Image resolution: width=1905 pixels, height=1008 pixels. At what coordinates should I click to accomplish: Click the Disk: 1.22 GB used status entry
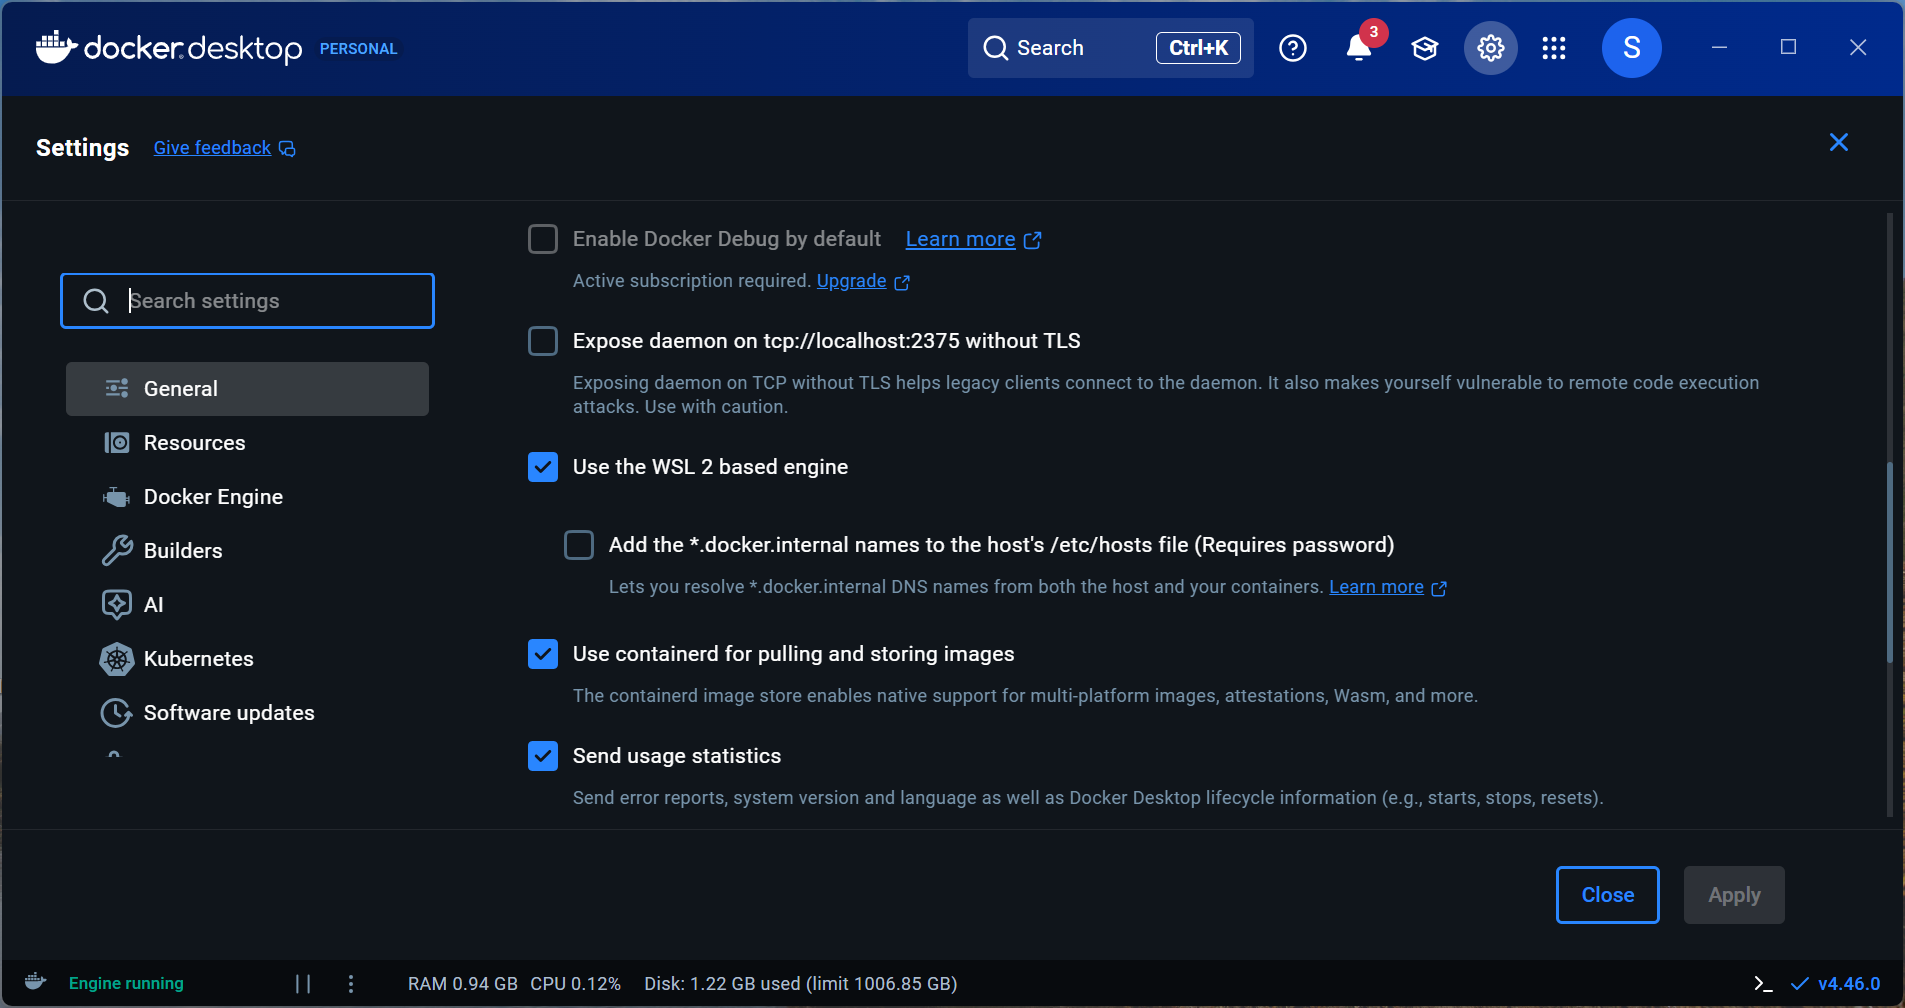pos(800,984)
